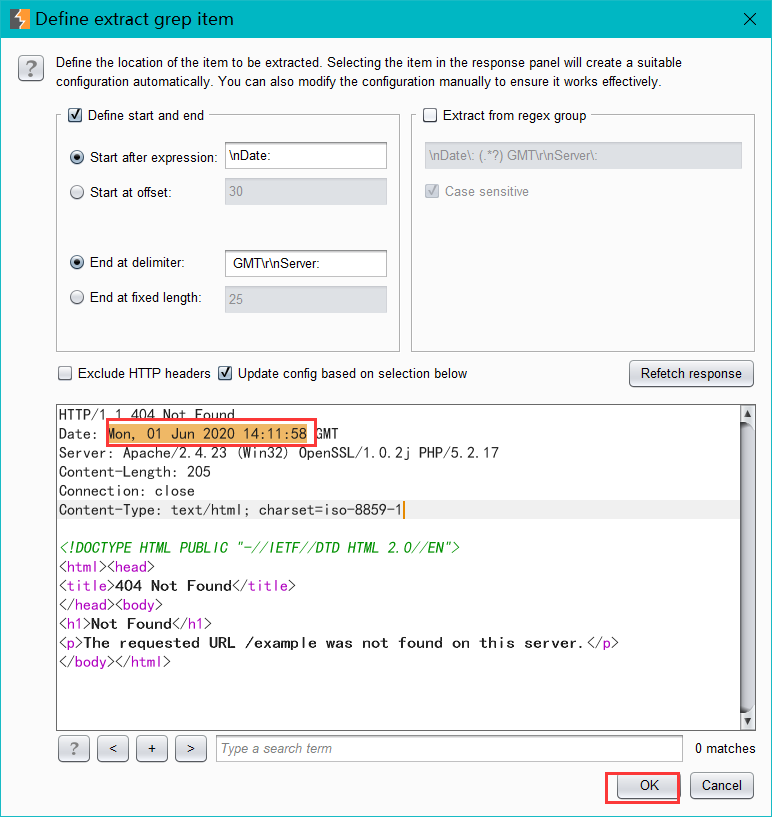Click the Refetch response button

click(691, 374)
